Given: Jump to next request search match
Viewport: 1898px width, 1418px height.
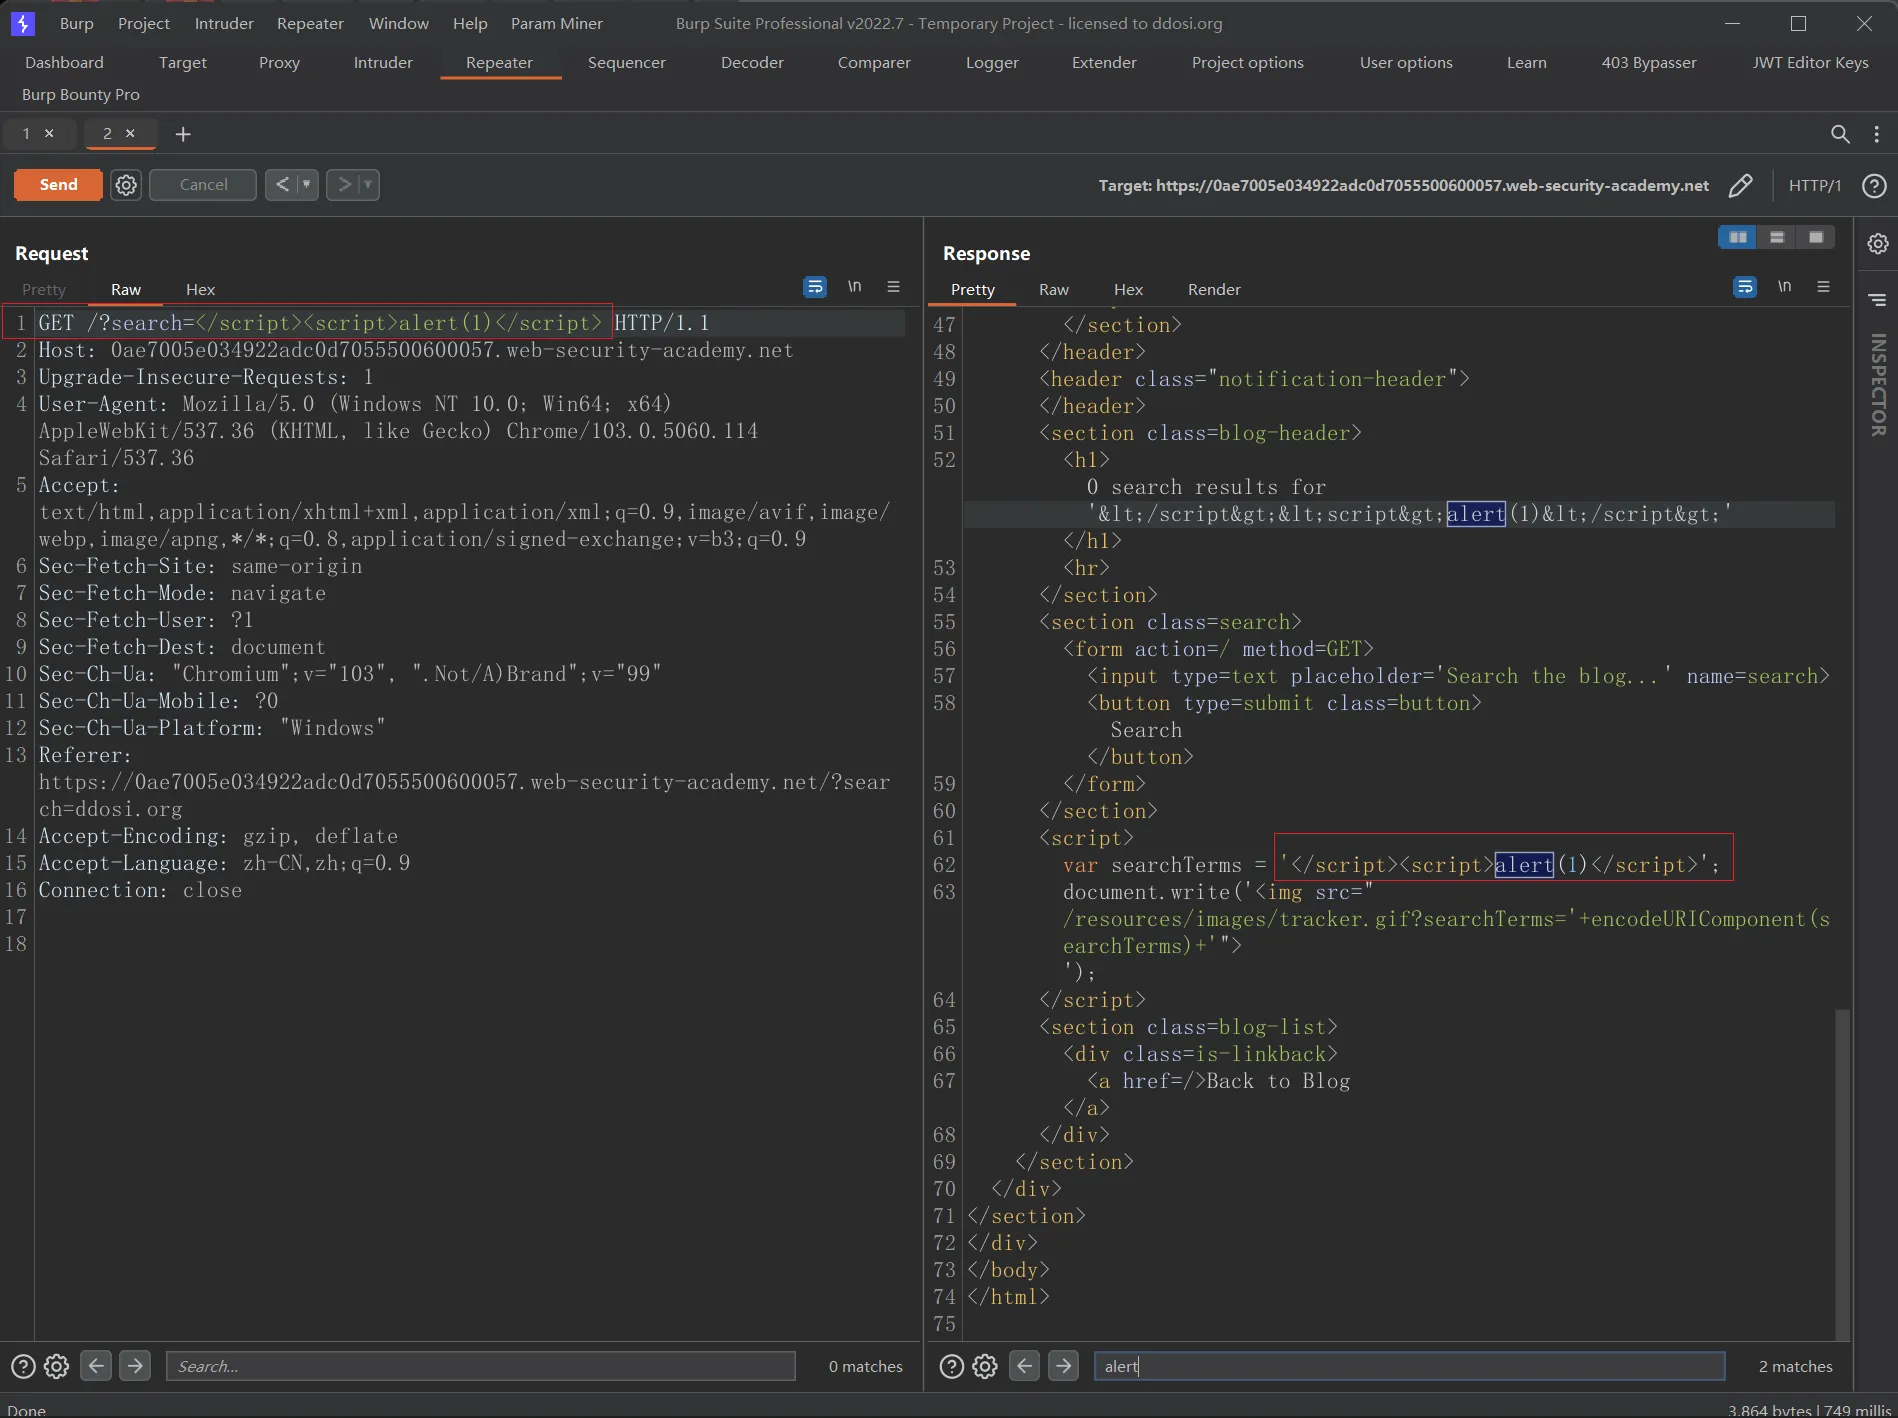Looking at the screenshot, I should pyautogui.click(x=135, y=1365).
